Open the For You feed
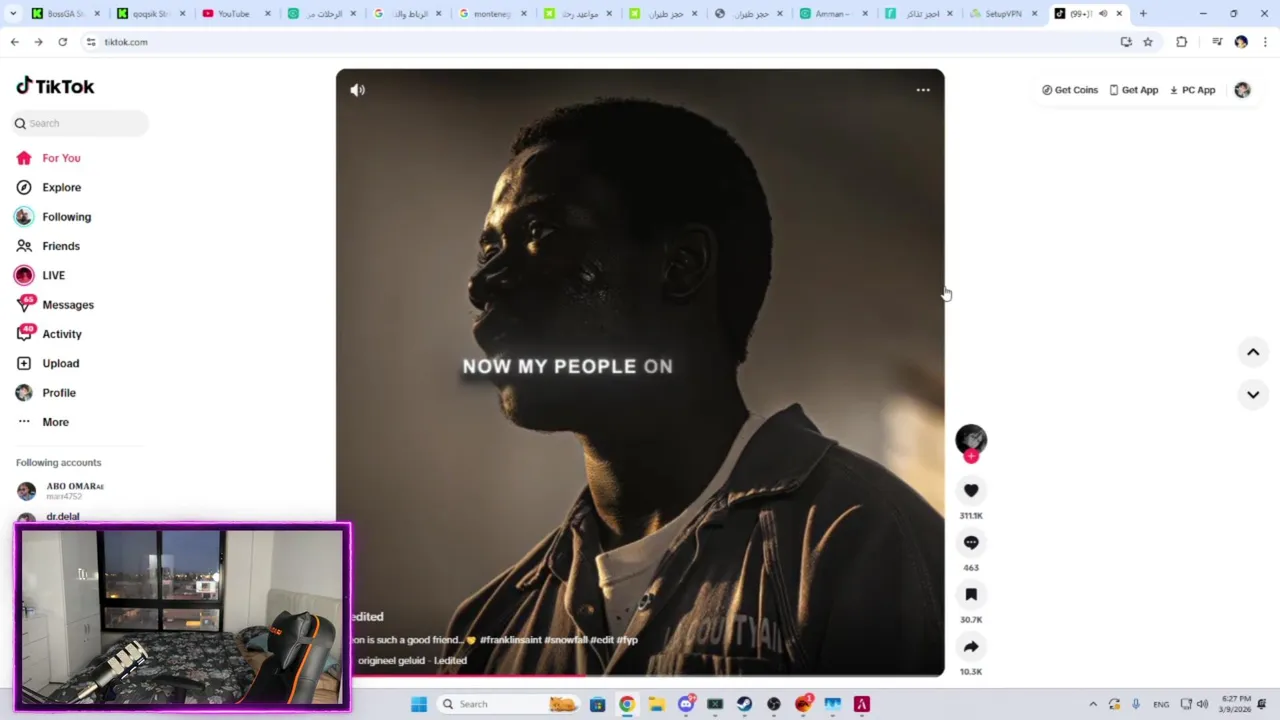This screenshot has height=720, width=1280. [x=48, y=158]
